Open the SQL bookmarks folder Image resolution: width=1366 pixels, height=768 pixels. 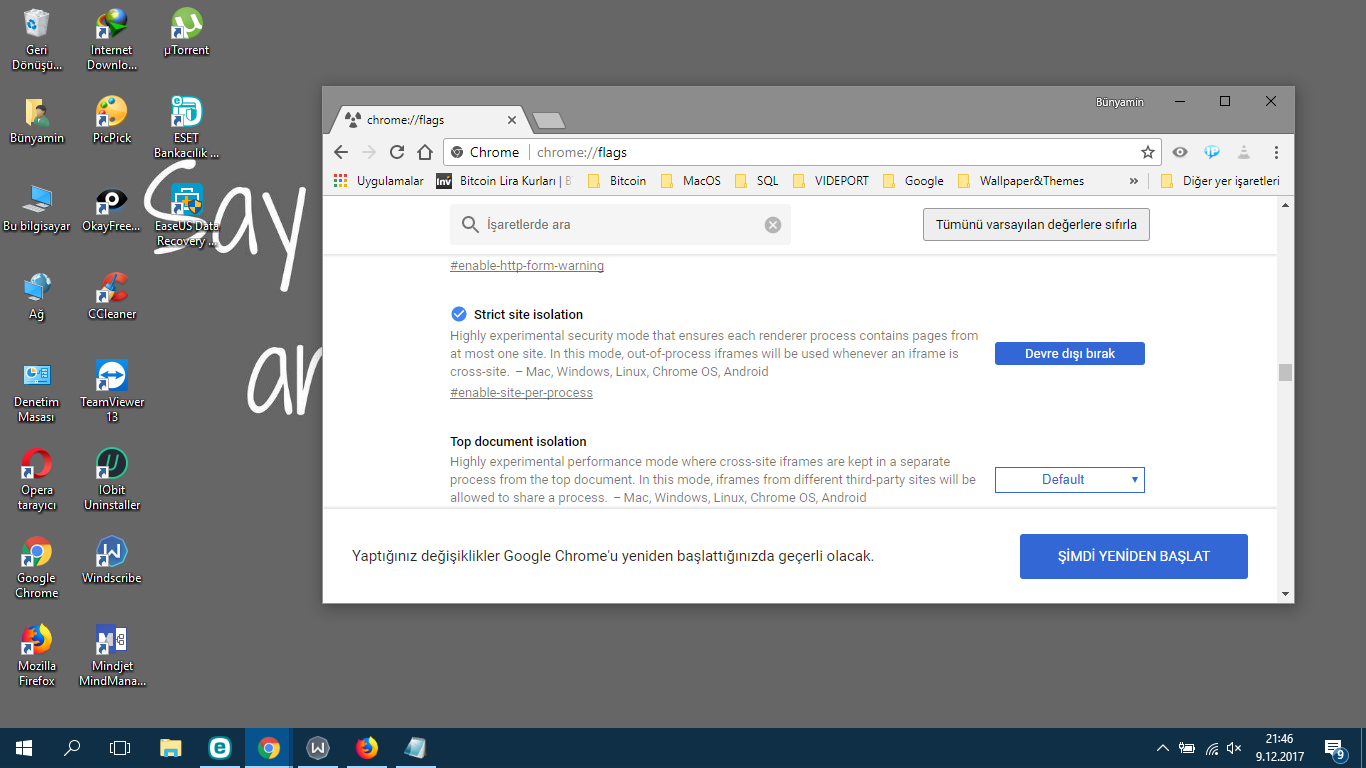tap(756, 181)
